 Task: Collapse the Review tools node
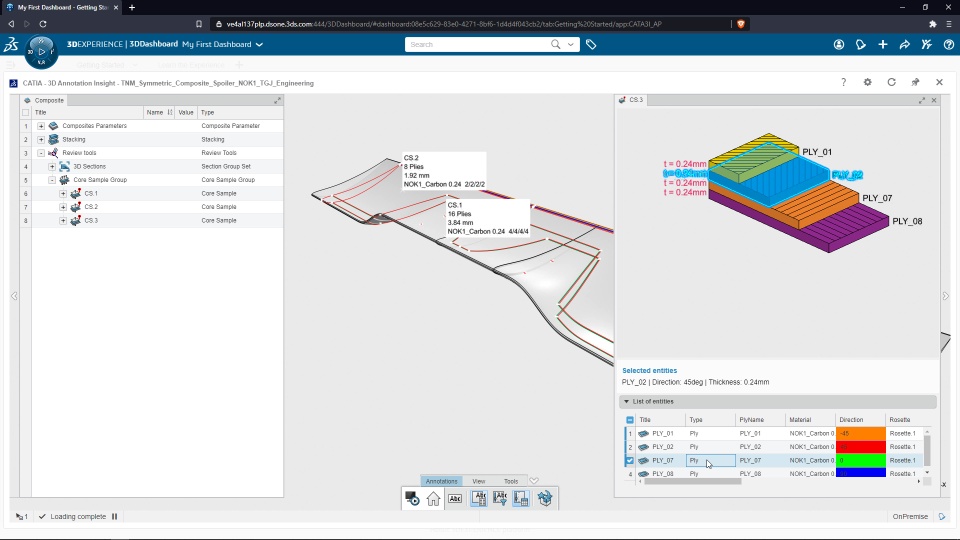(41, 153)
